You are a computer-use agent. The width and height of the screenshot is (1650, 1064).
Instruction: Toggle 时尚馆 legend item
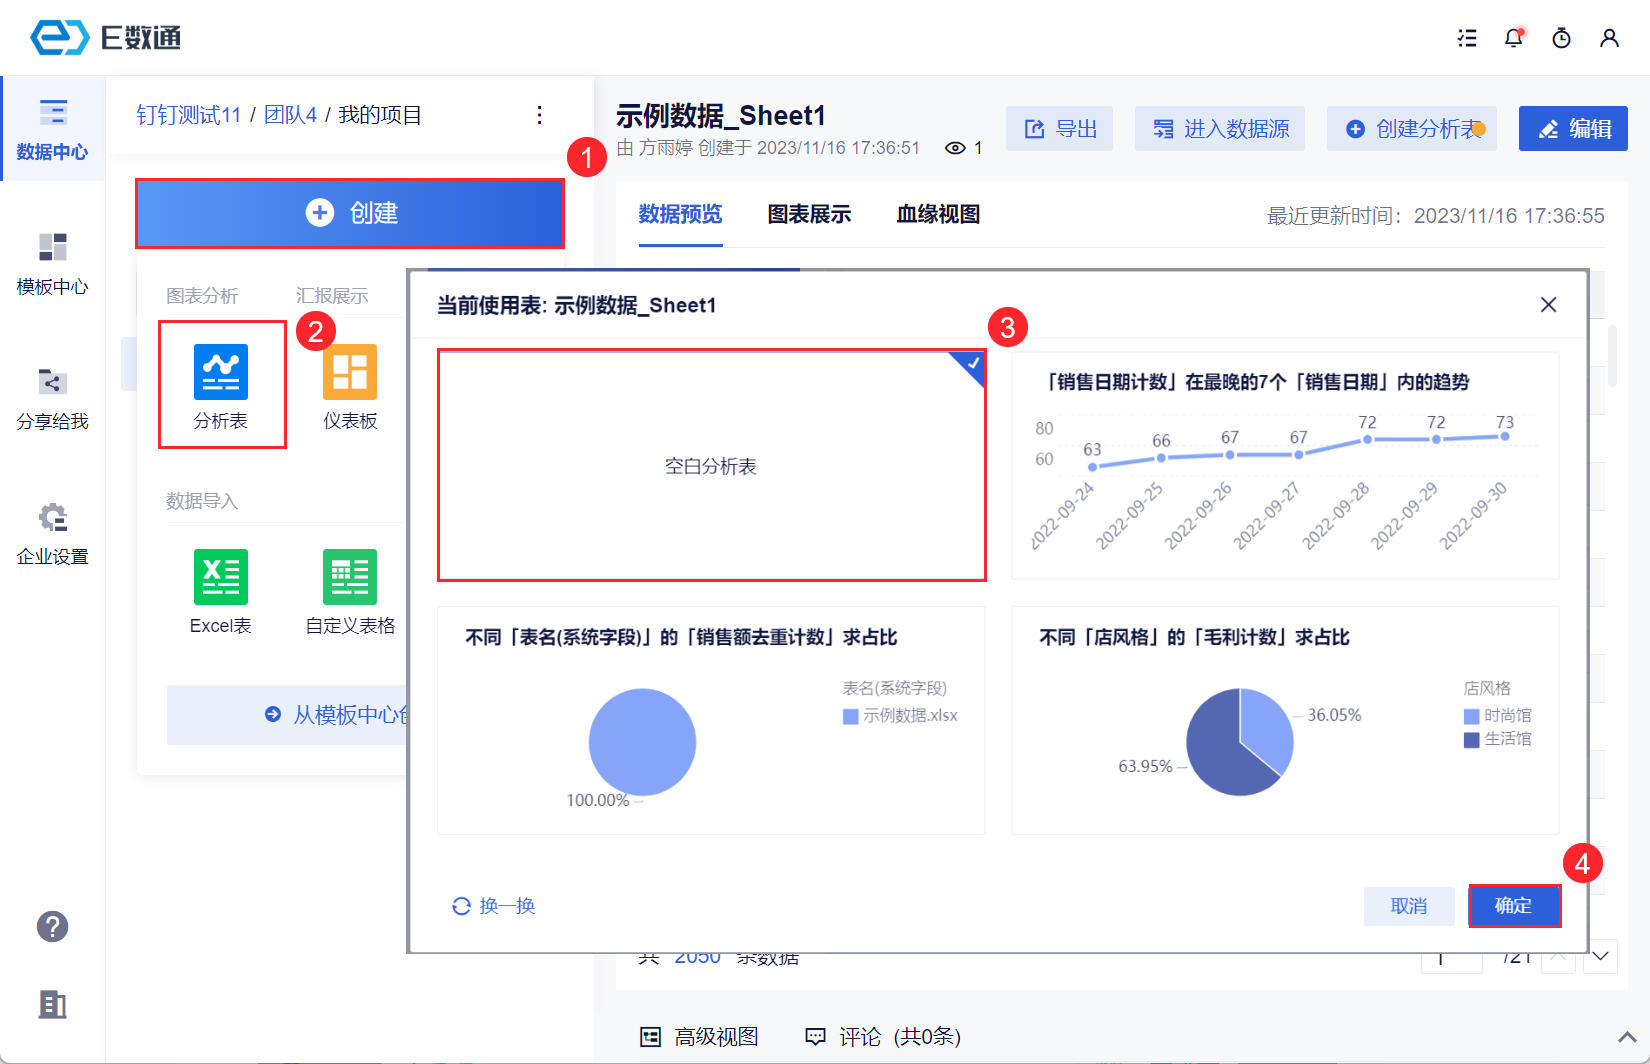coord(1497,716)
